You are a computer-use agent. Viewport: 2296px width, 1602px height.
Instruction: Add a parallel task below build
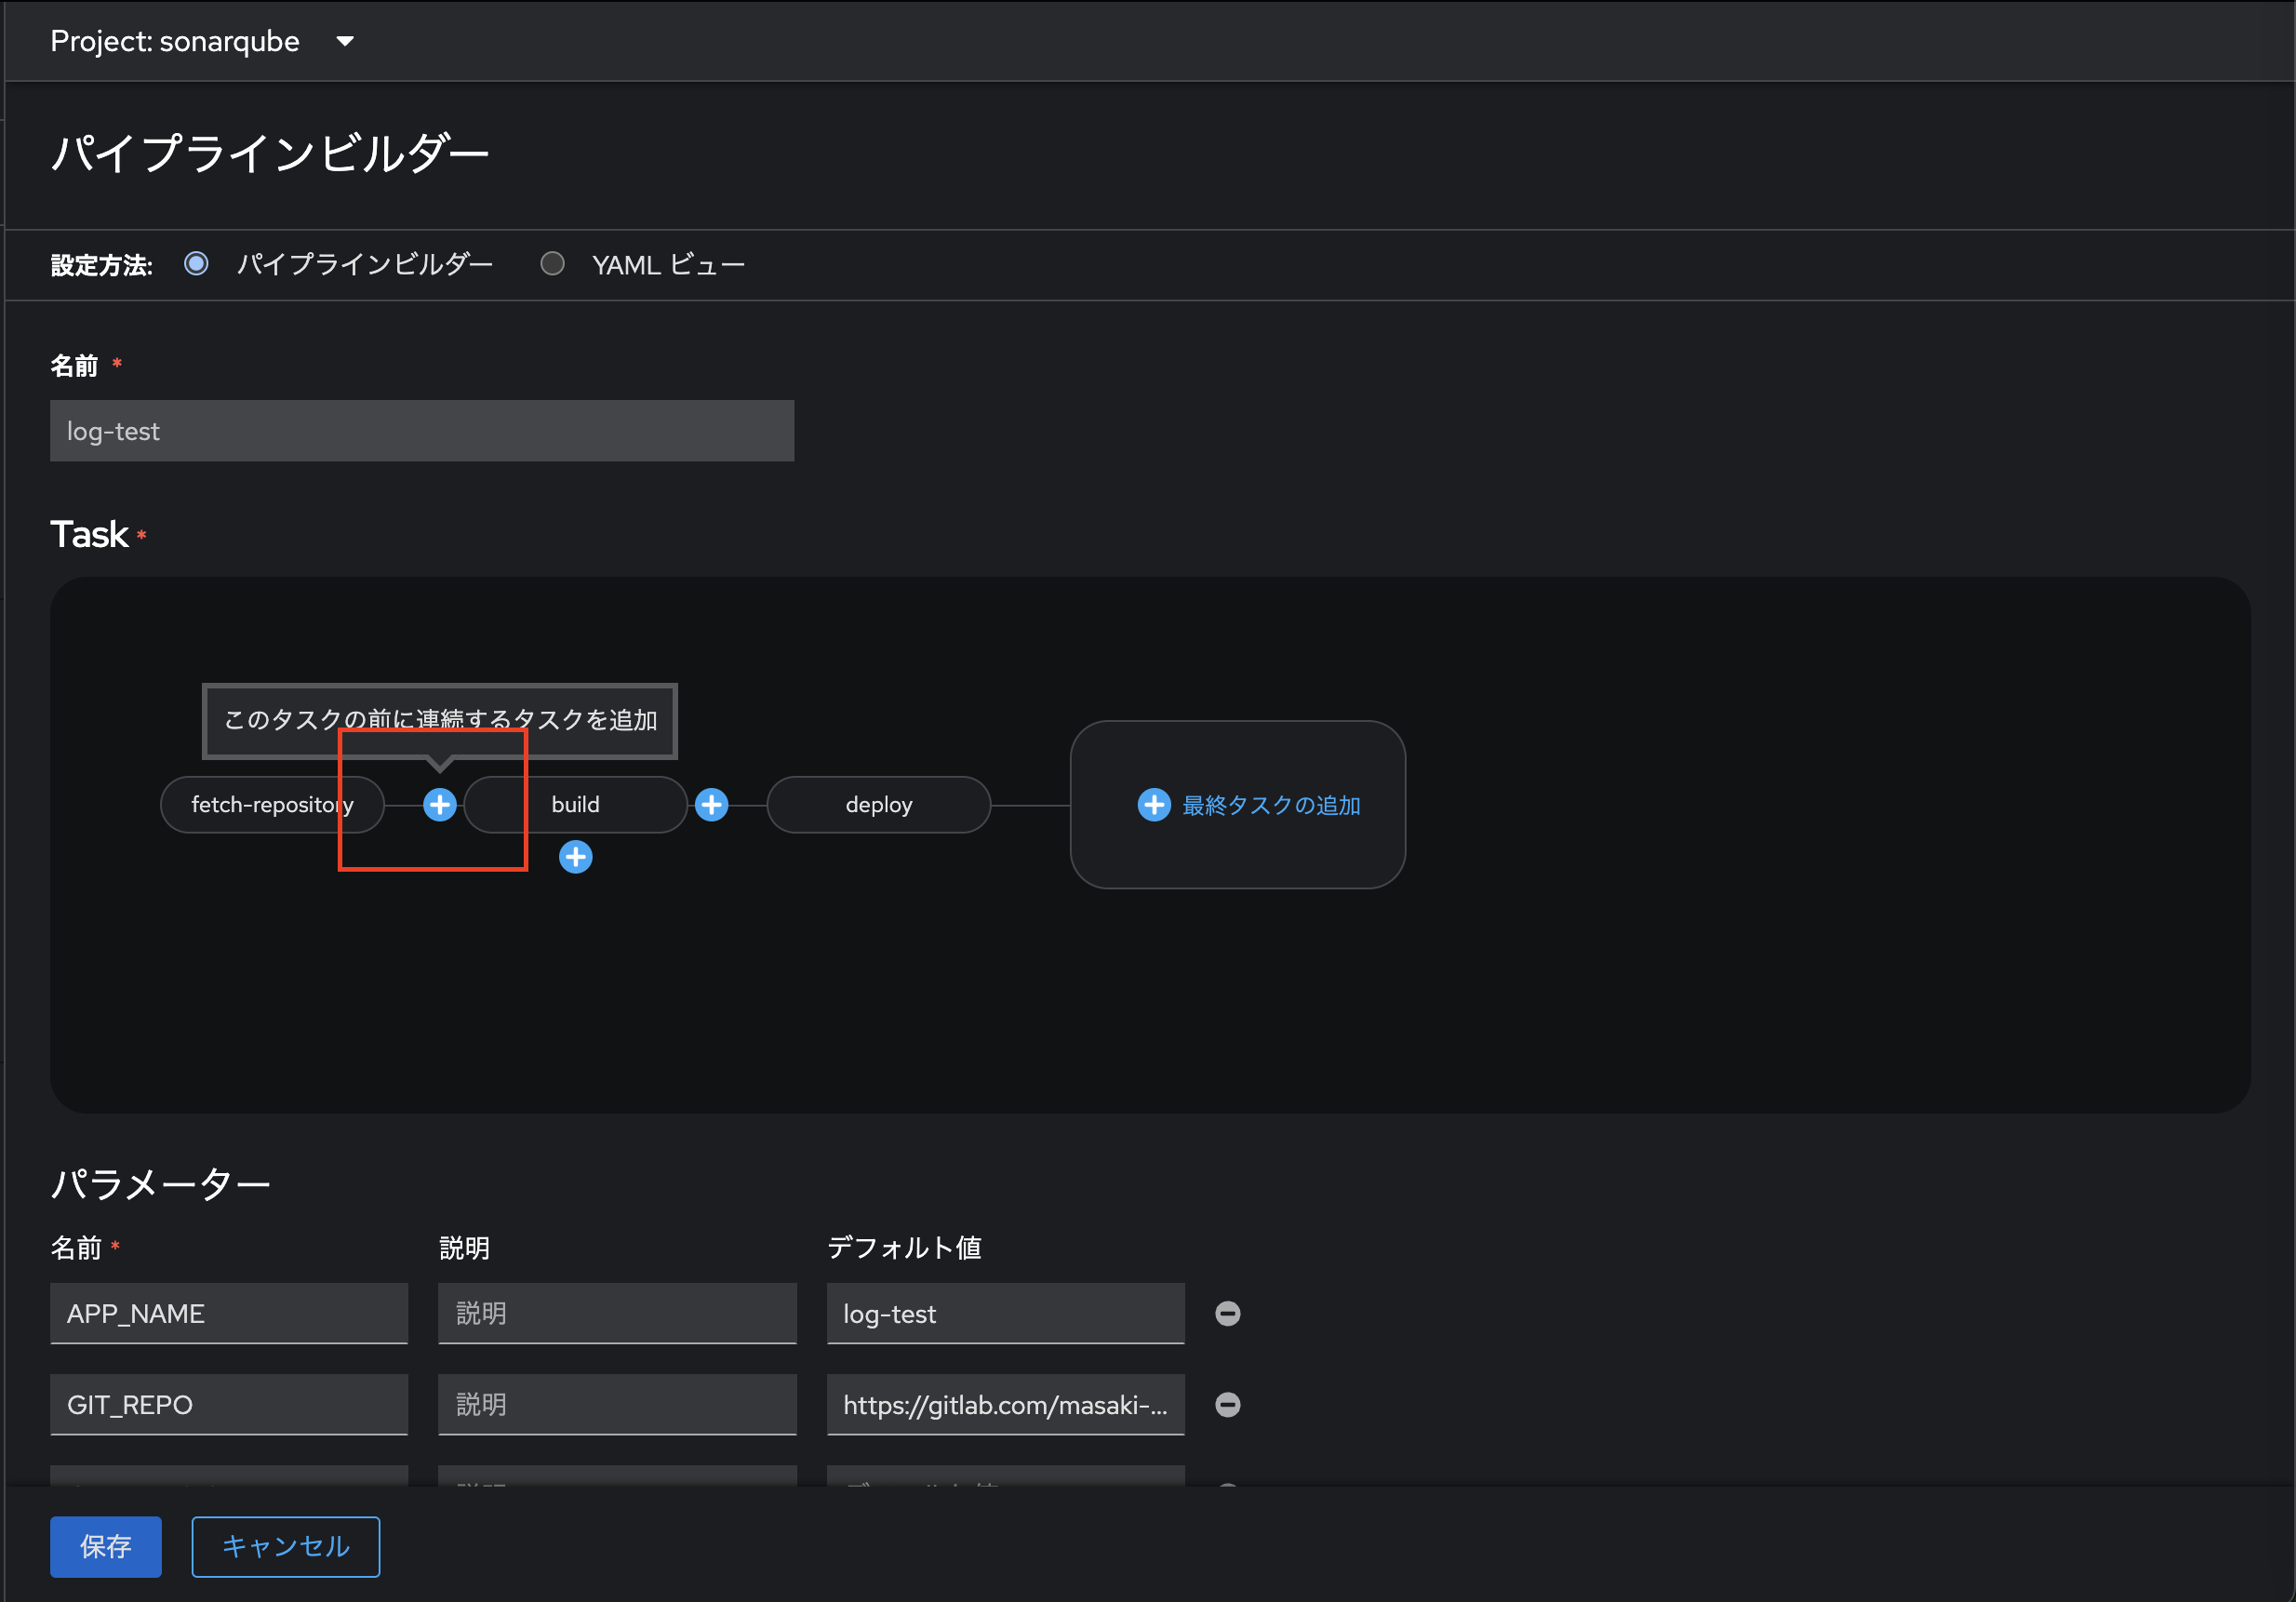pos(575,856)
